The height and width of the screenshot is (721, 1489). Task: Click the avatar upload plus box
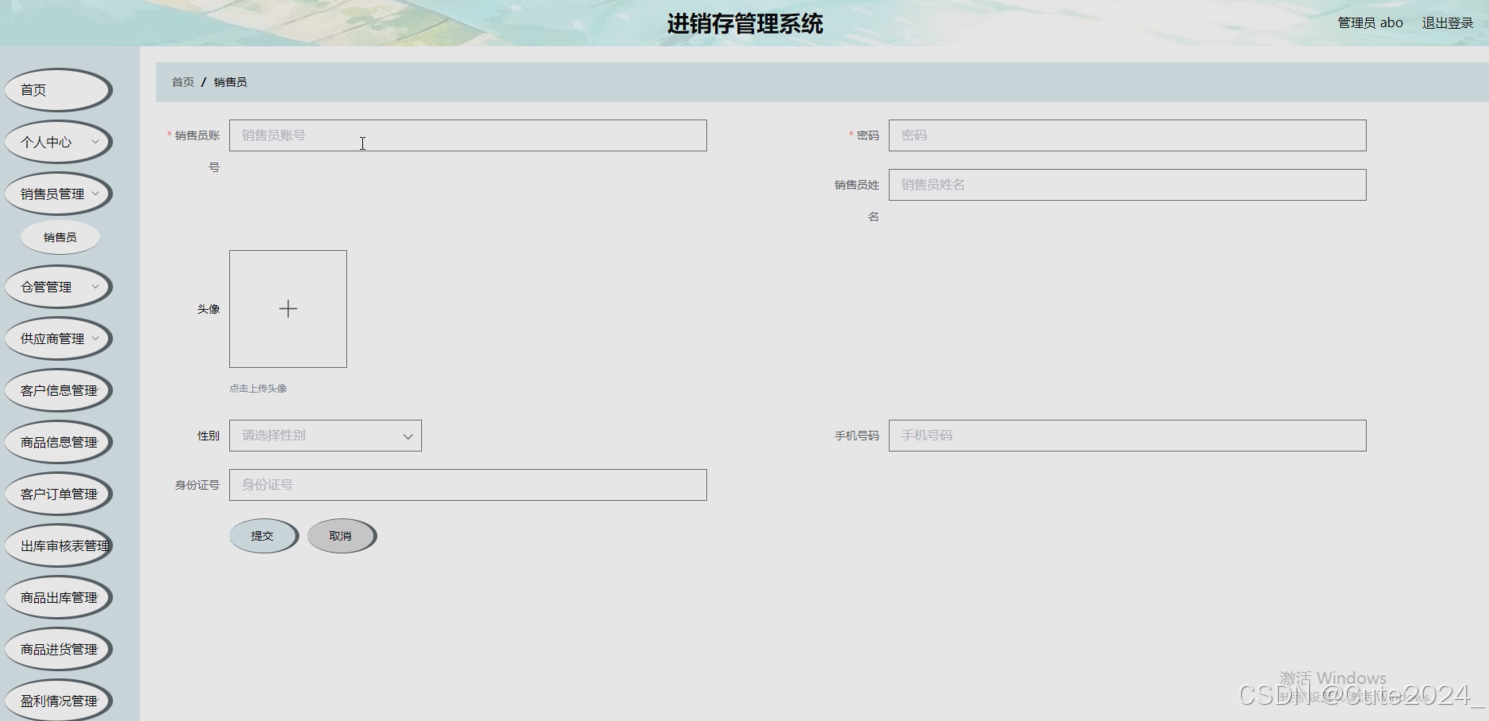click(x=288, y=308)
